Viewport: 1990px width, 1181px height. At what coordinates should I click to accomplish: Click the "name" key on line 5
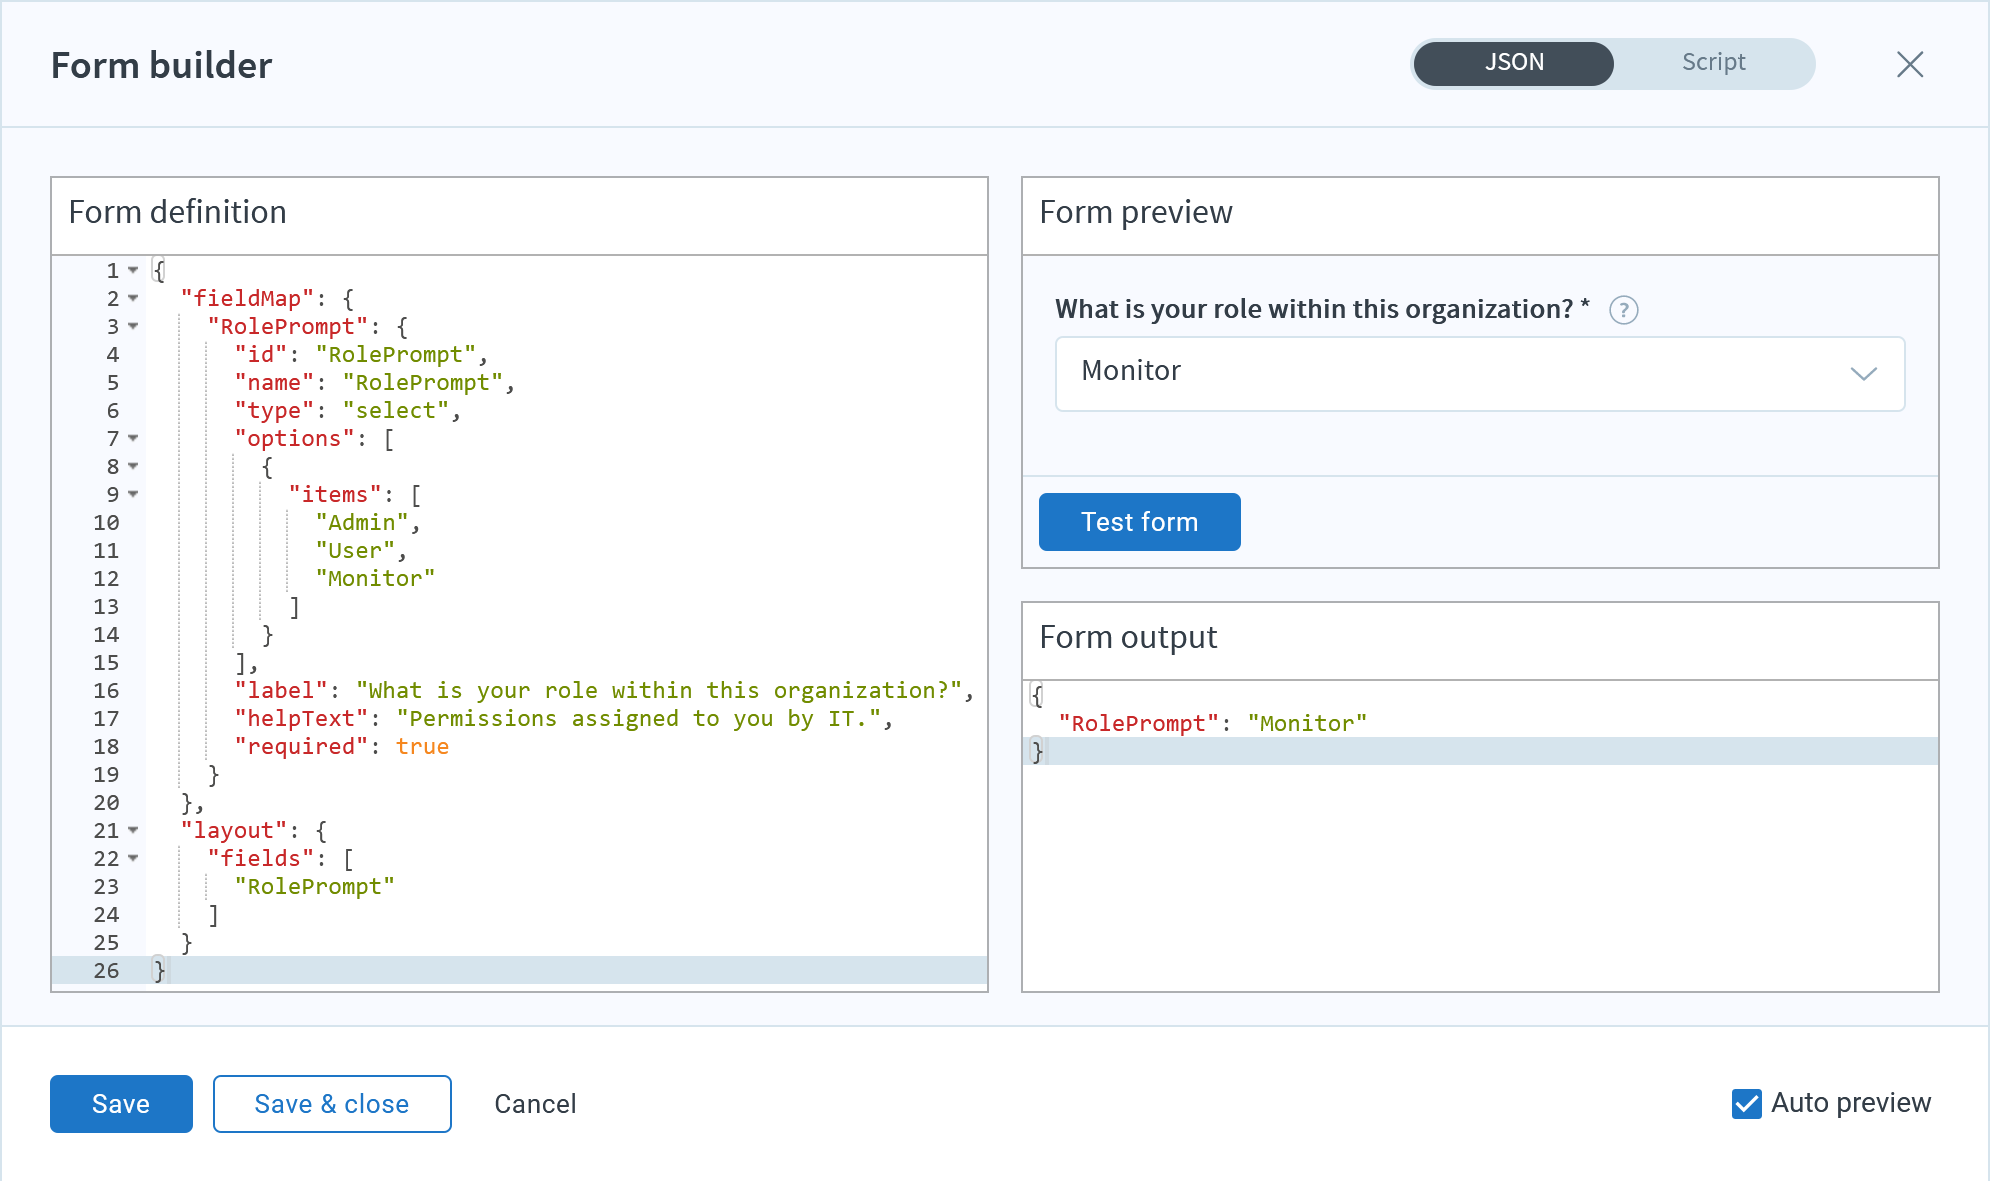click(x=274, y=382)
